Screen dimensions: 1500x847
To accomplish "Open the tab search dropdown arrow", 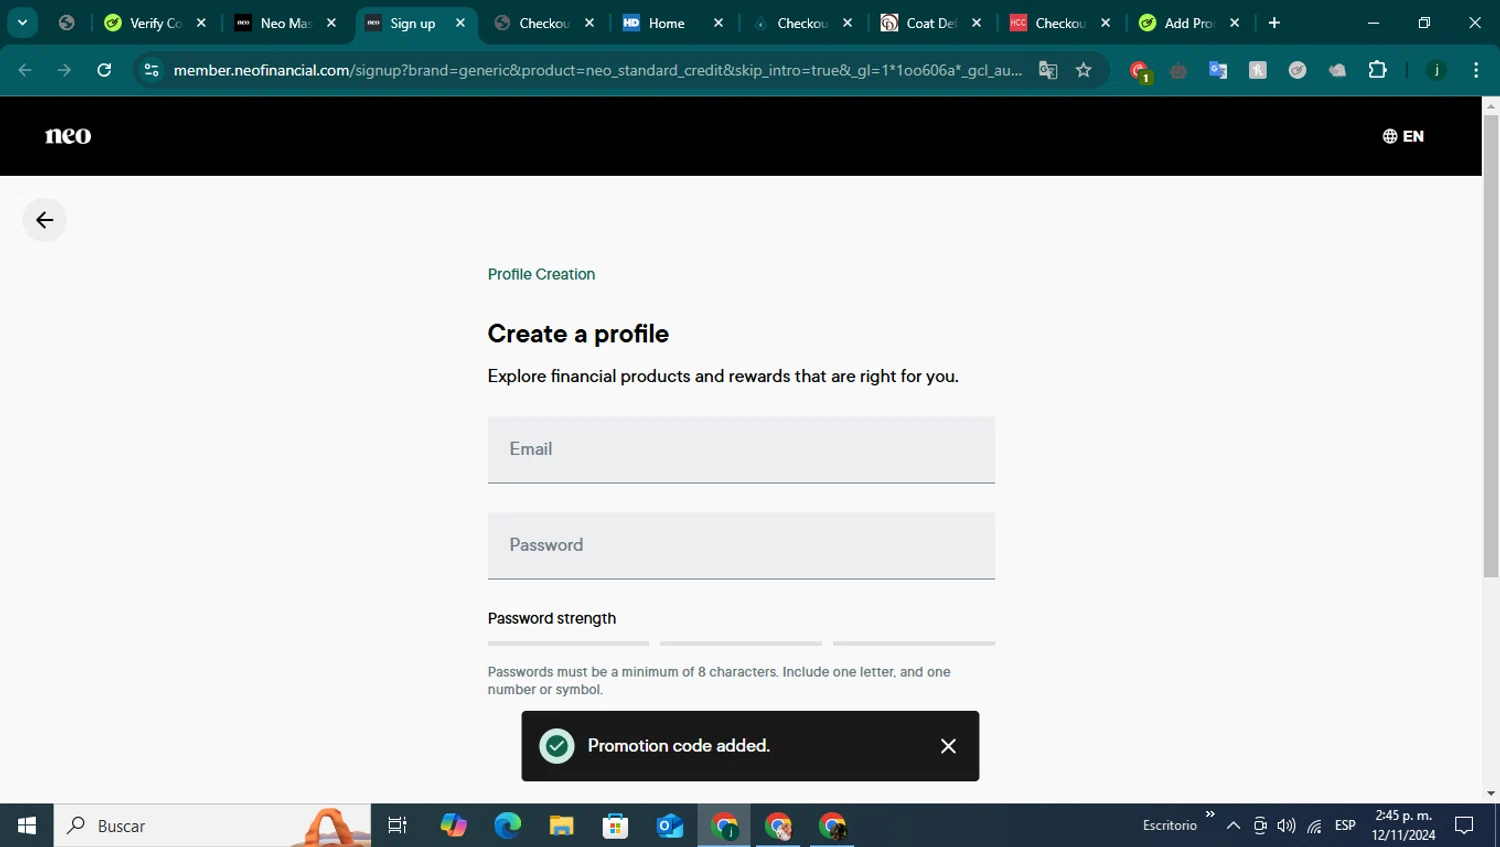I will click(22, 22).
